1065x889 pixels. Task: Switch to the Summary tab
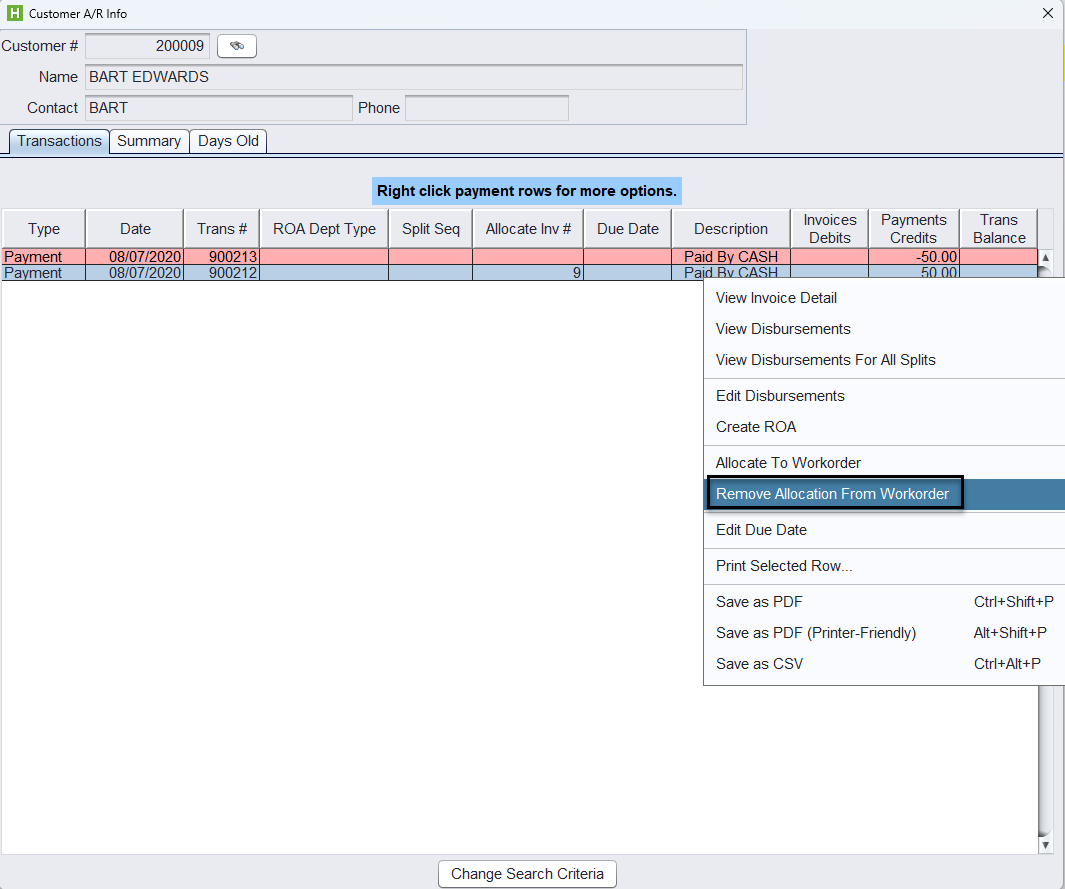pyautogui.click(x=149, y=141)
